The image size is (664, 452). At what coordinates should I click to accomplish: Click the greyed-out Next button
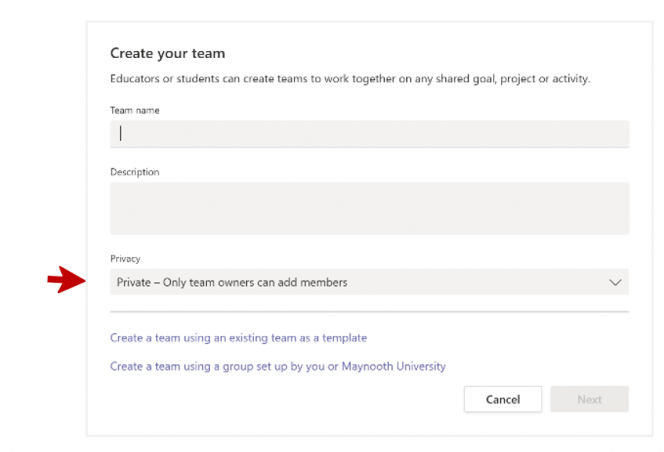pos(589,399)
